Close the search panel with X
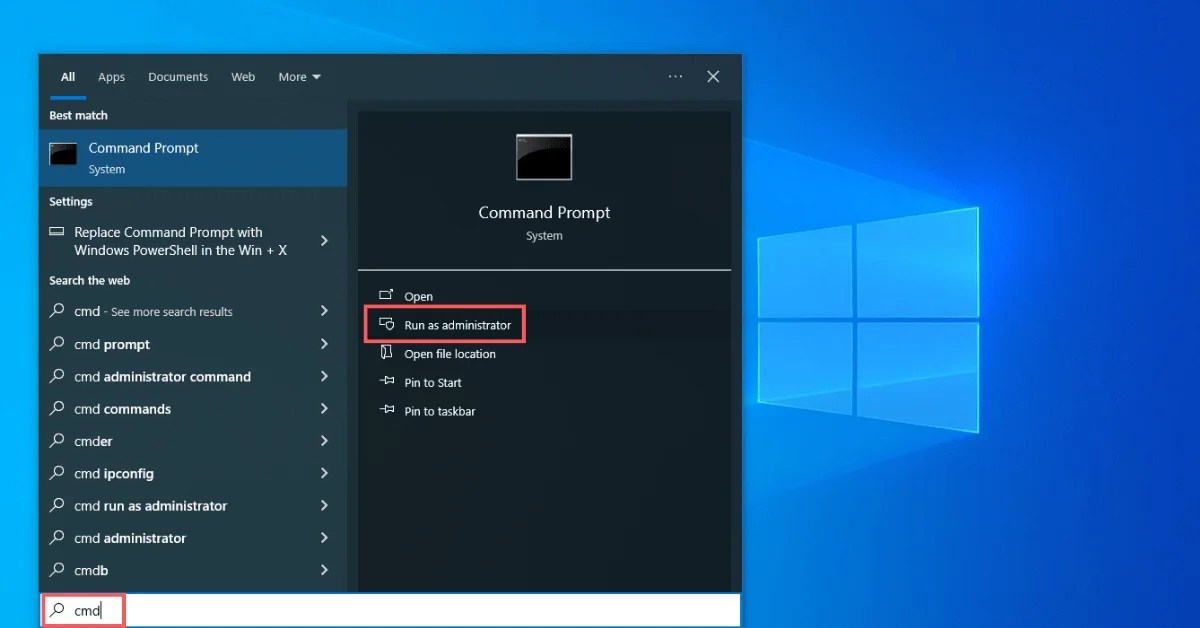 713,77
